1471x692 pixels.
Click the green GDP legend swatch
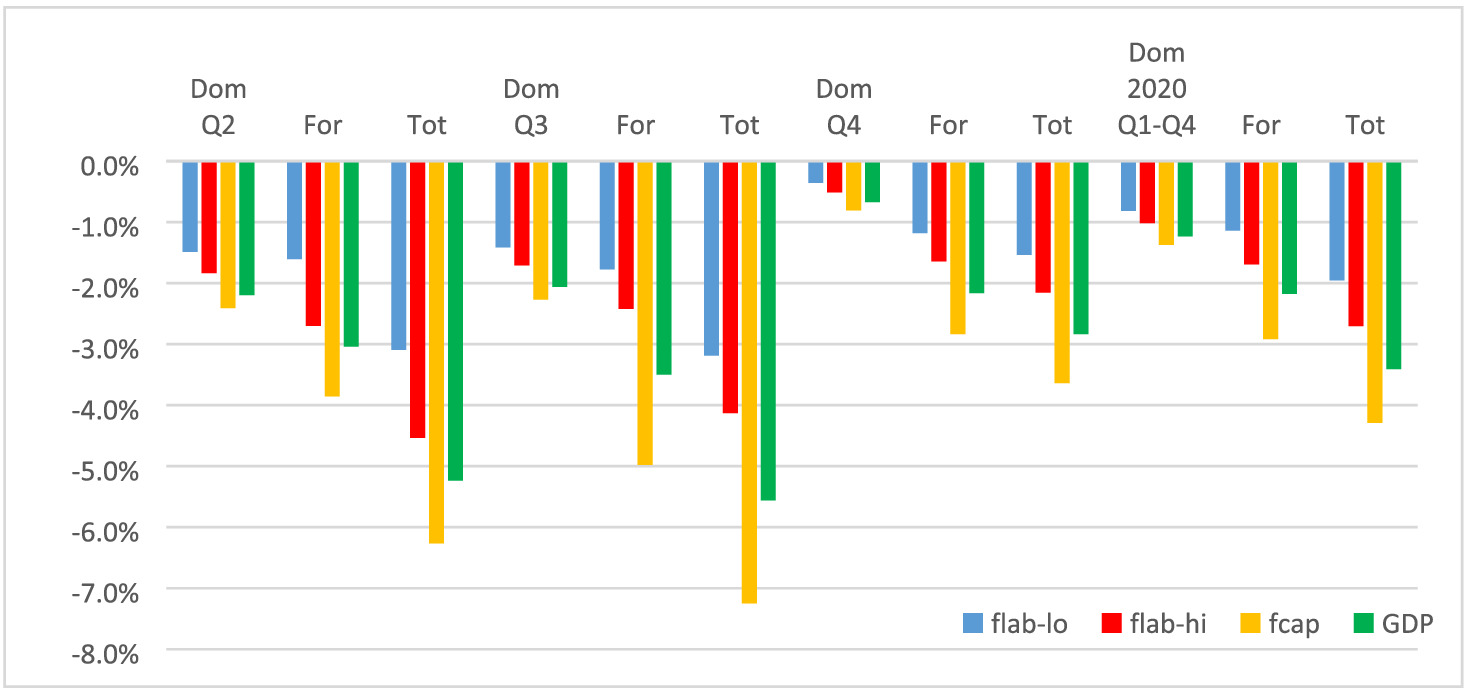[1363, 625]
